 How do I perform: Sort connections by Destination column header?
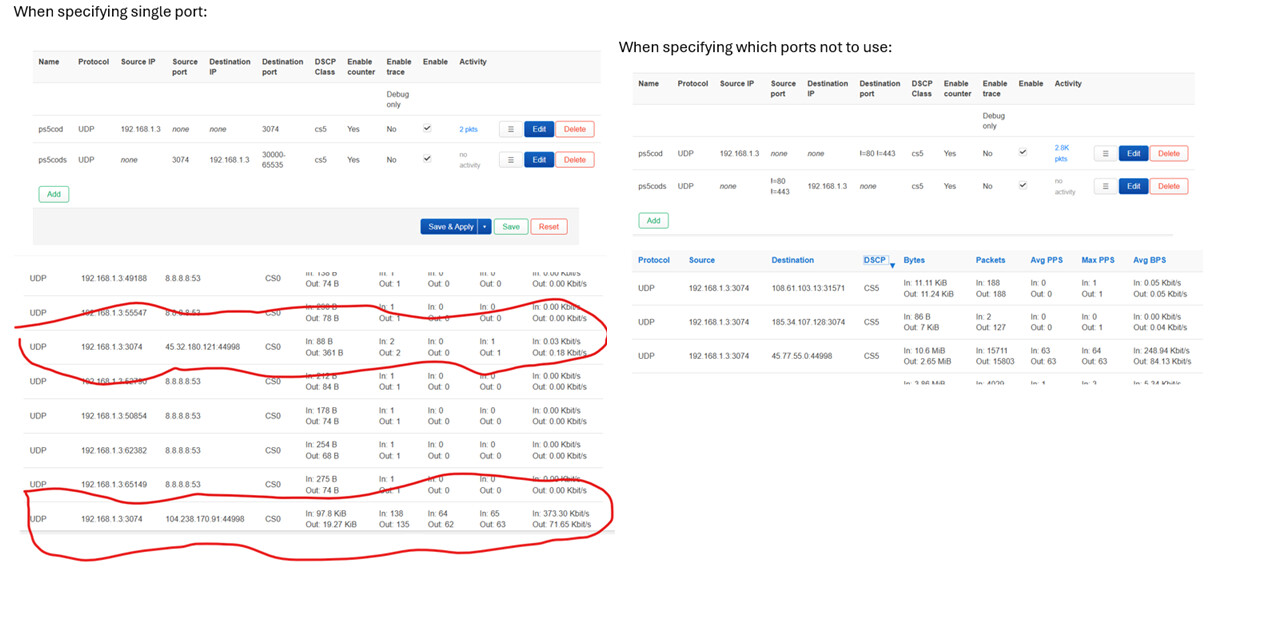point(792,260)
